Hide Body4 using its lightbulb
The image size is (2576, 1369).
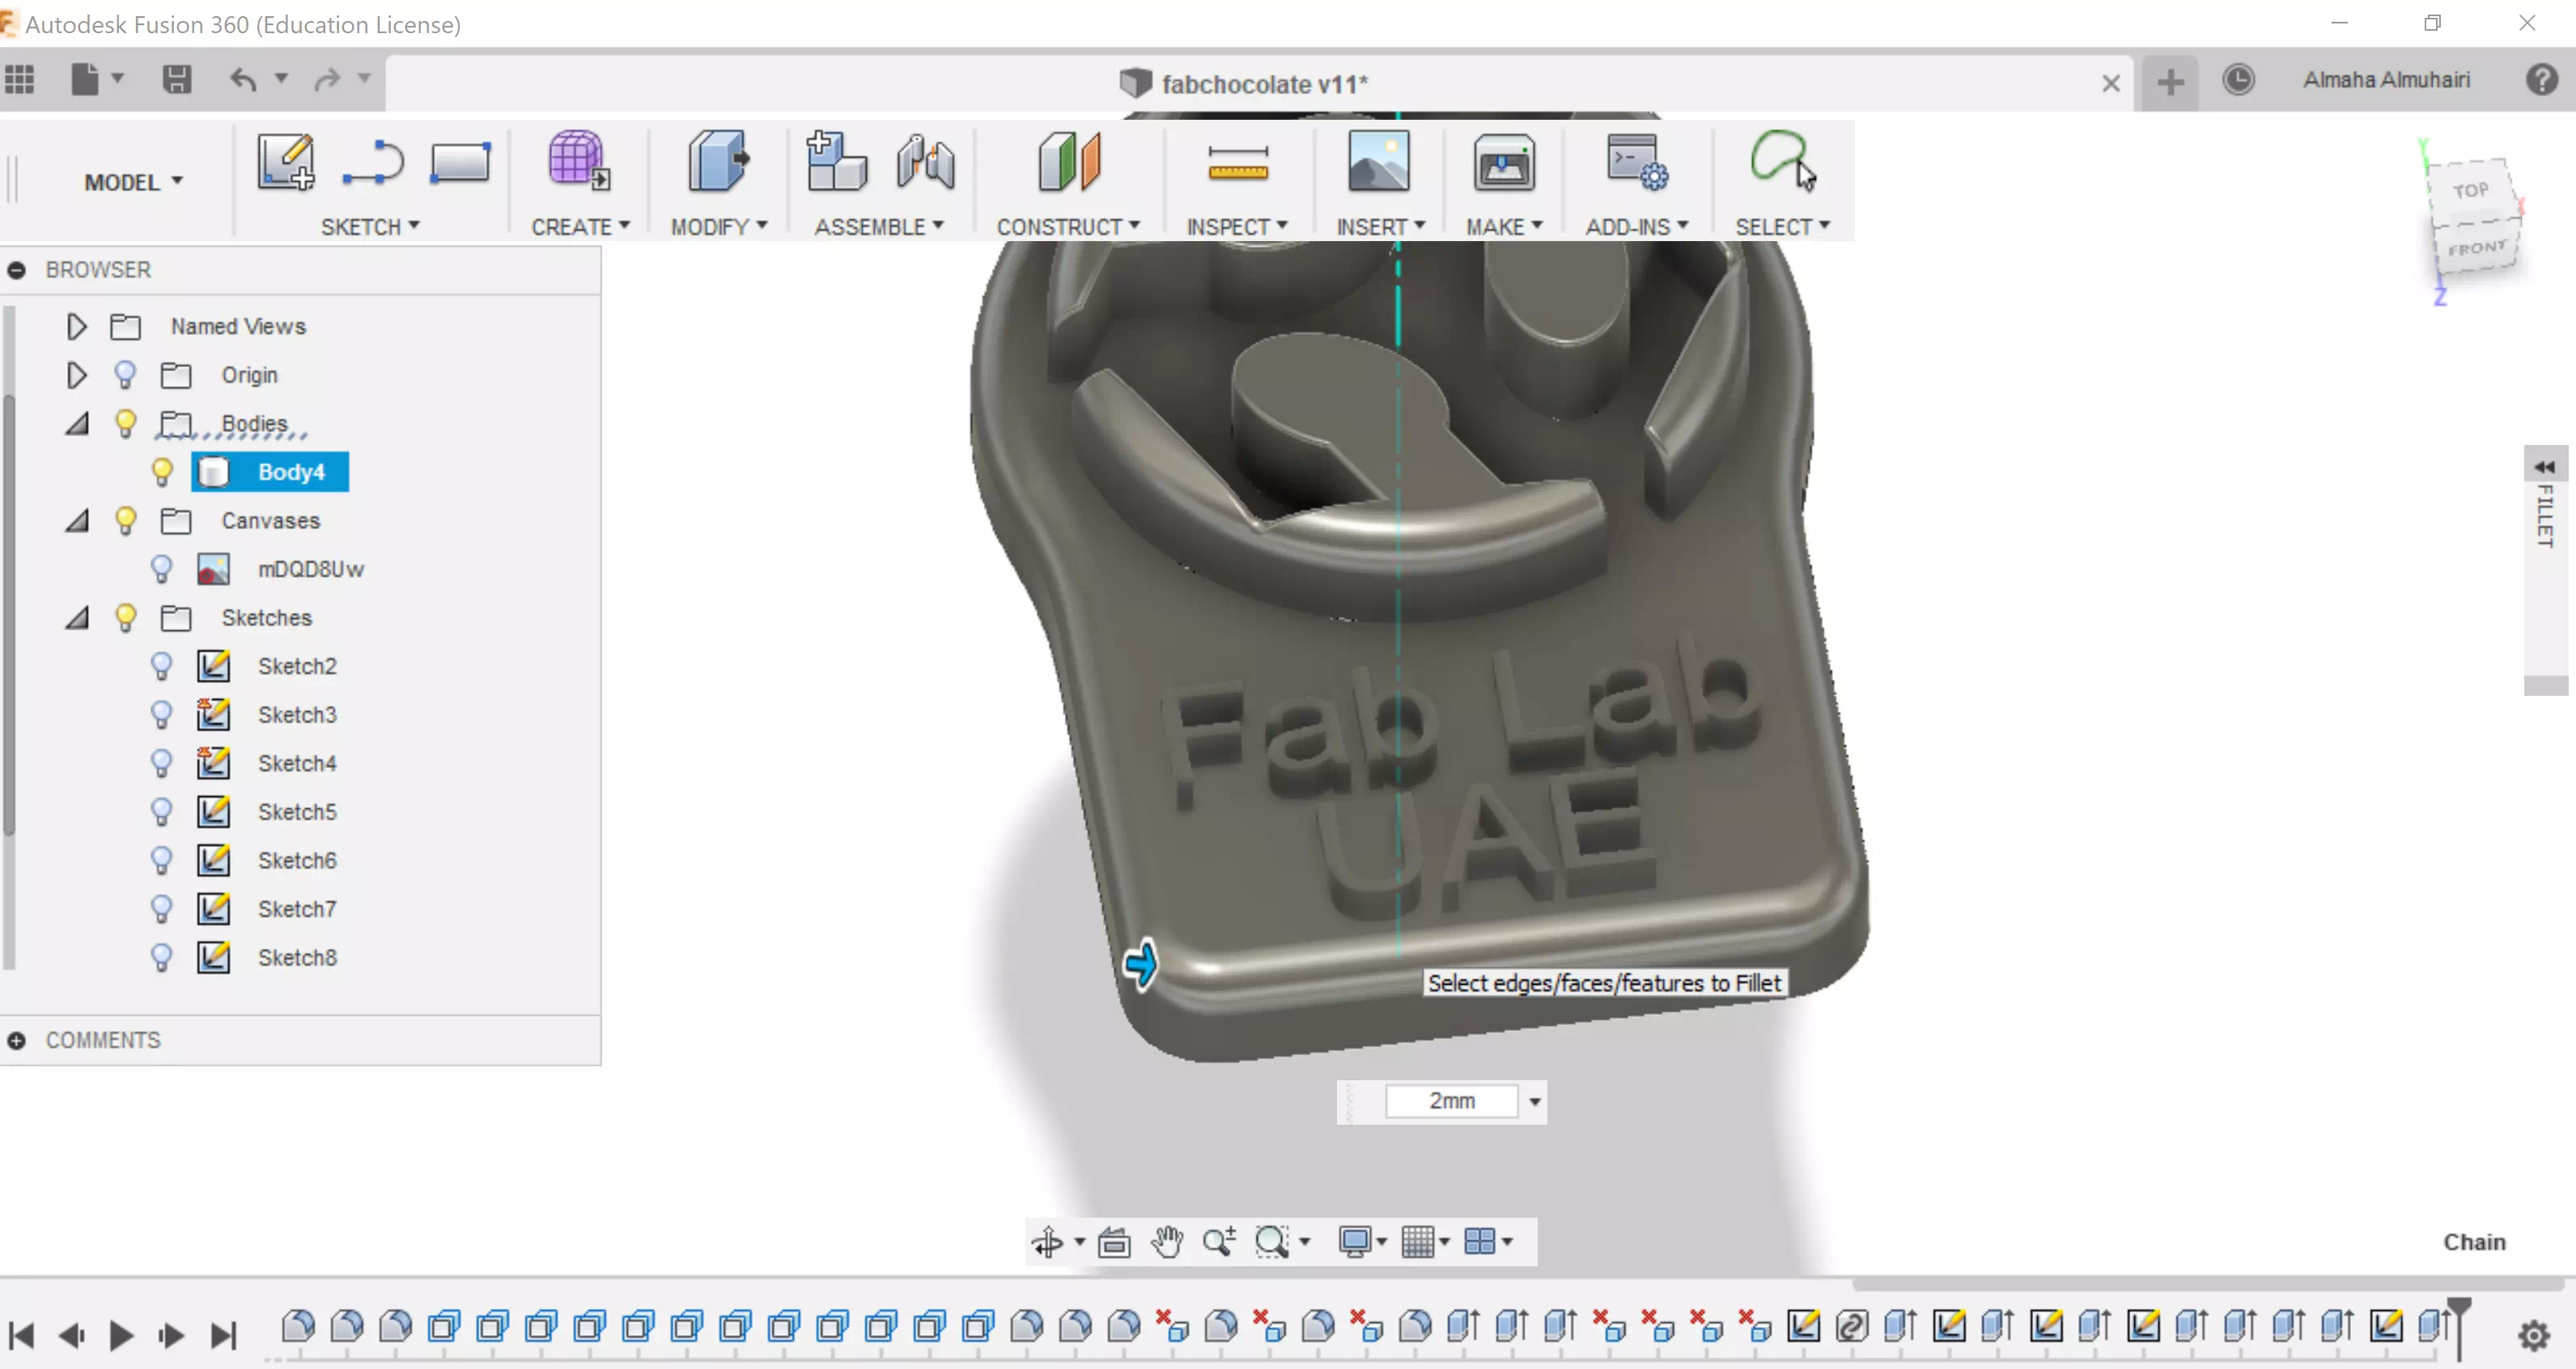(162, 472)
